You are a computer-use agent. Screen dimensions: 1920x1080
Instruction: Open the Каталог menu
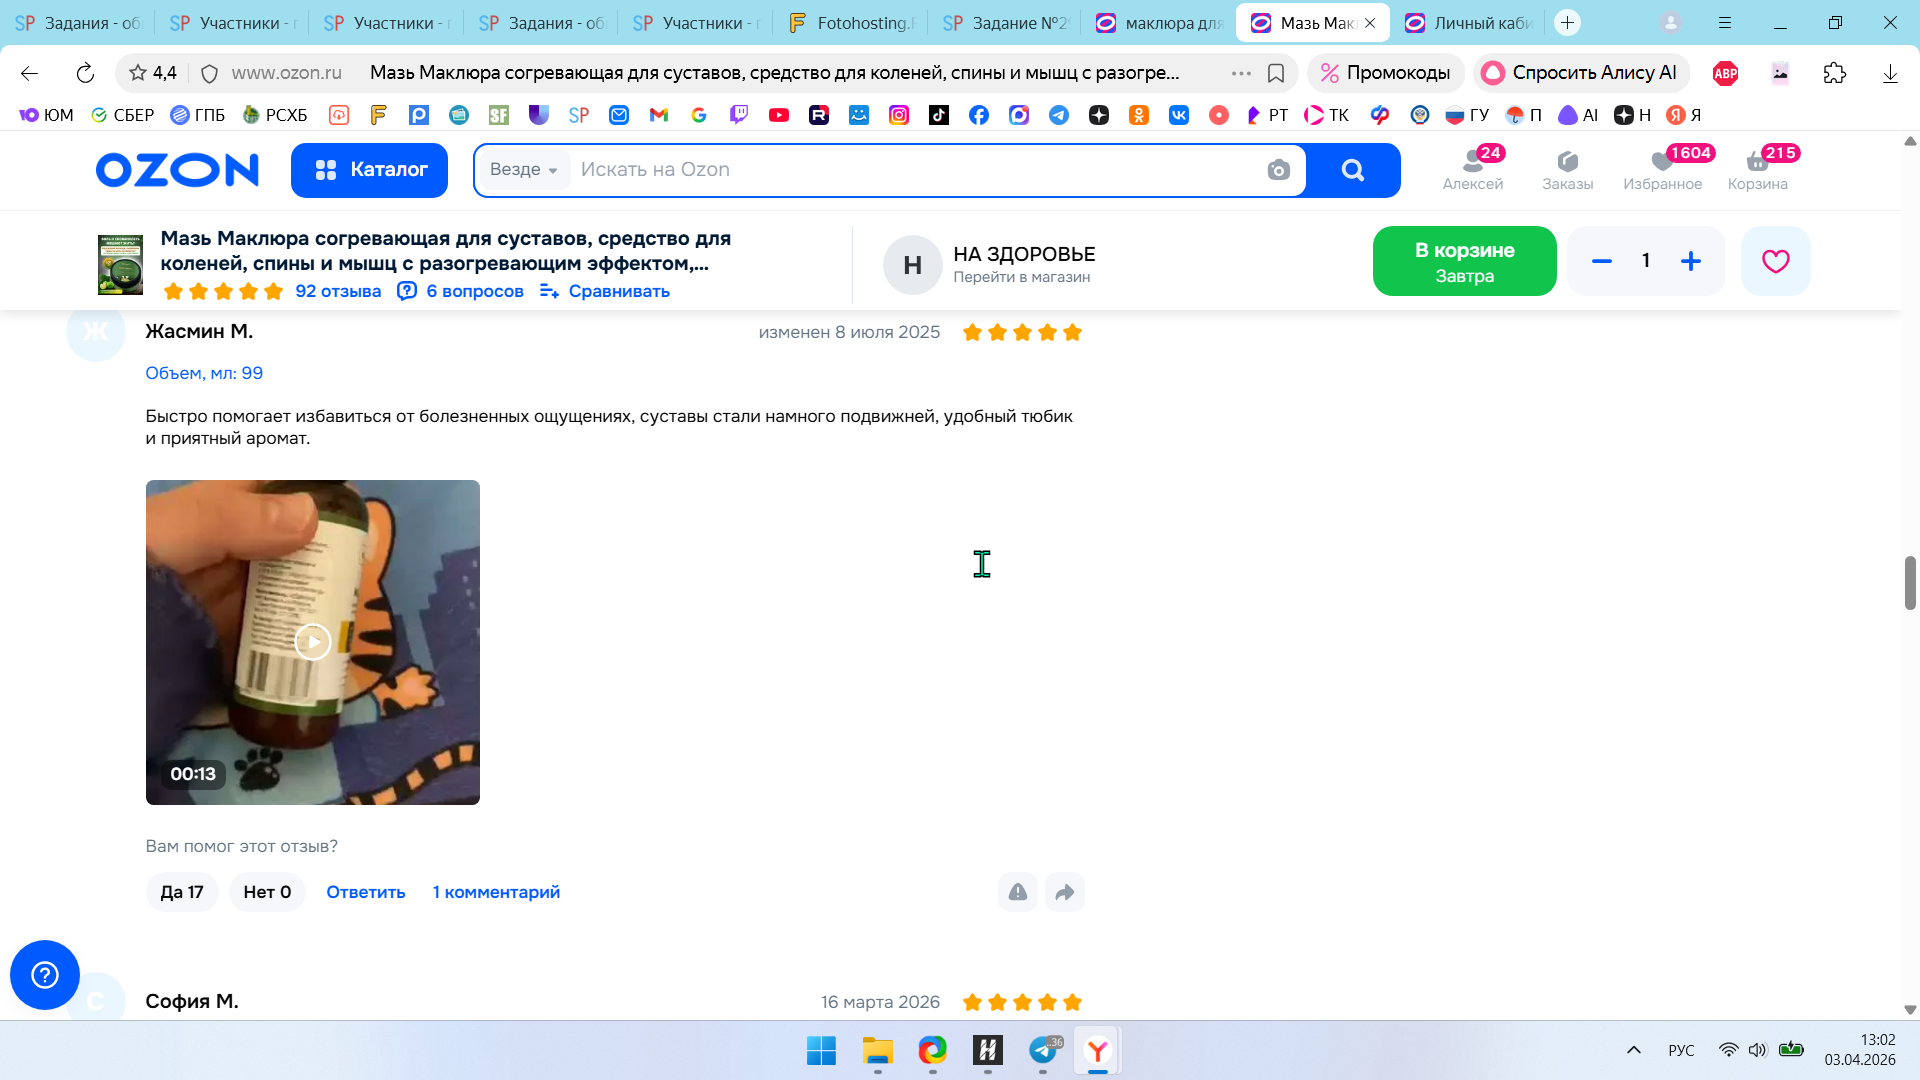369,170
